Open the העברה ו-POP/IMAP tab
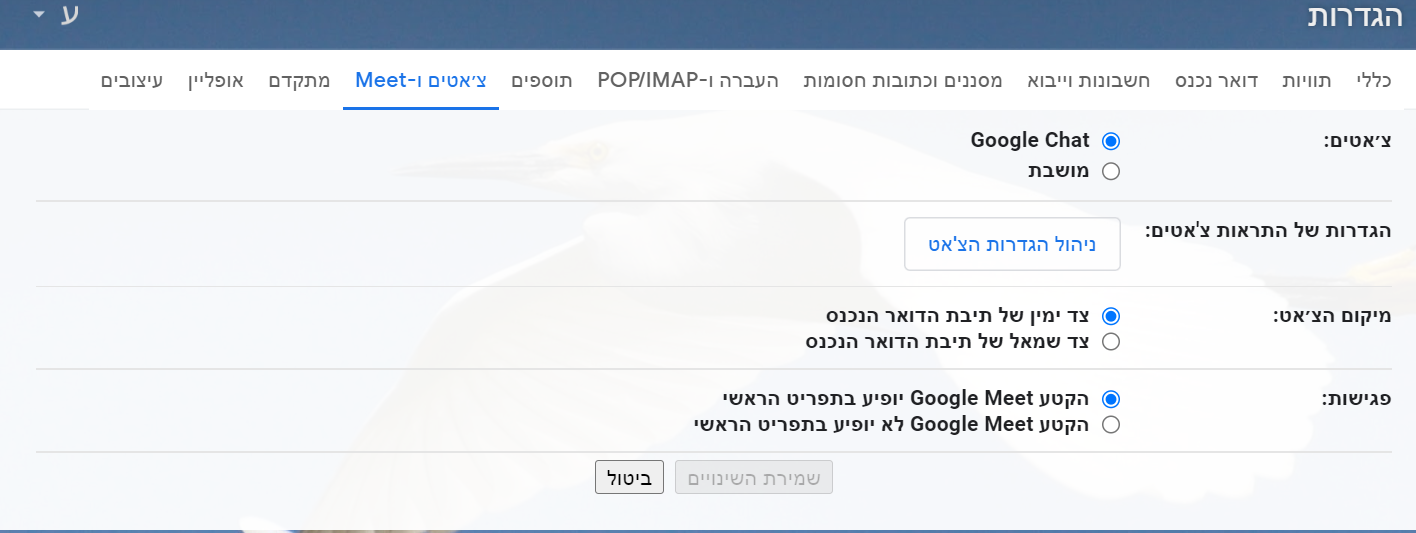Image resolution: width=1416 pixels, height=533 pixels. (688, 80)
